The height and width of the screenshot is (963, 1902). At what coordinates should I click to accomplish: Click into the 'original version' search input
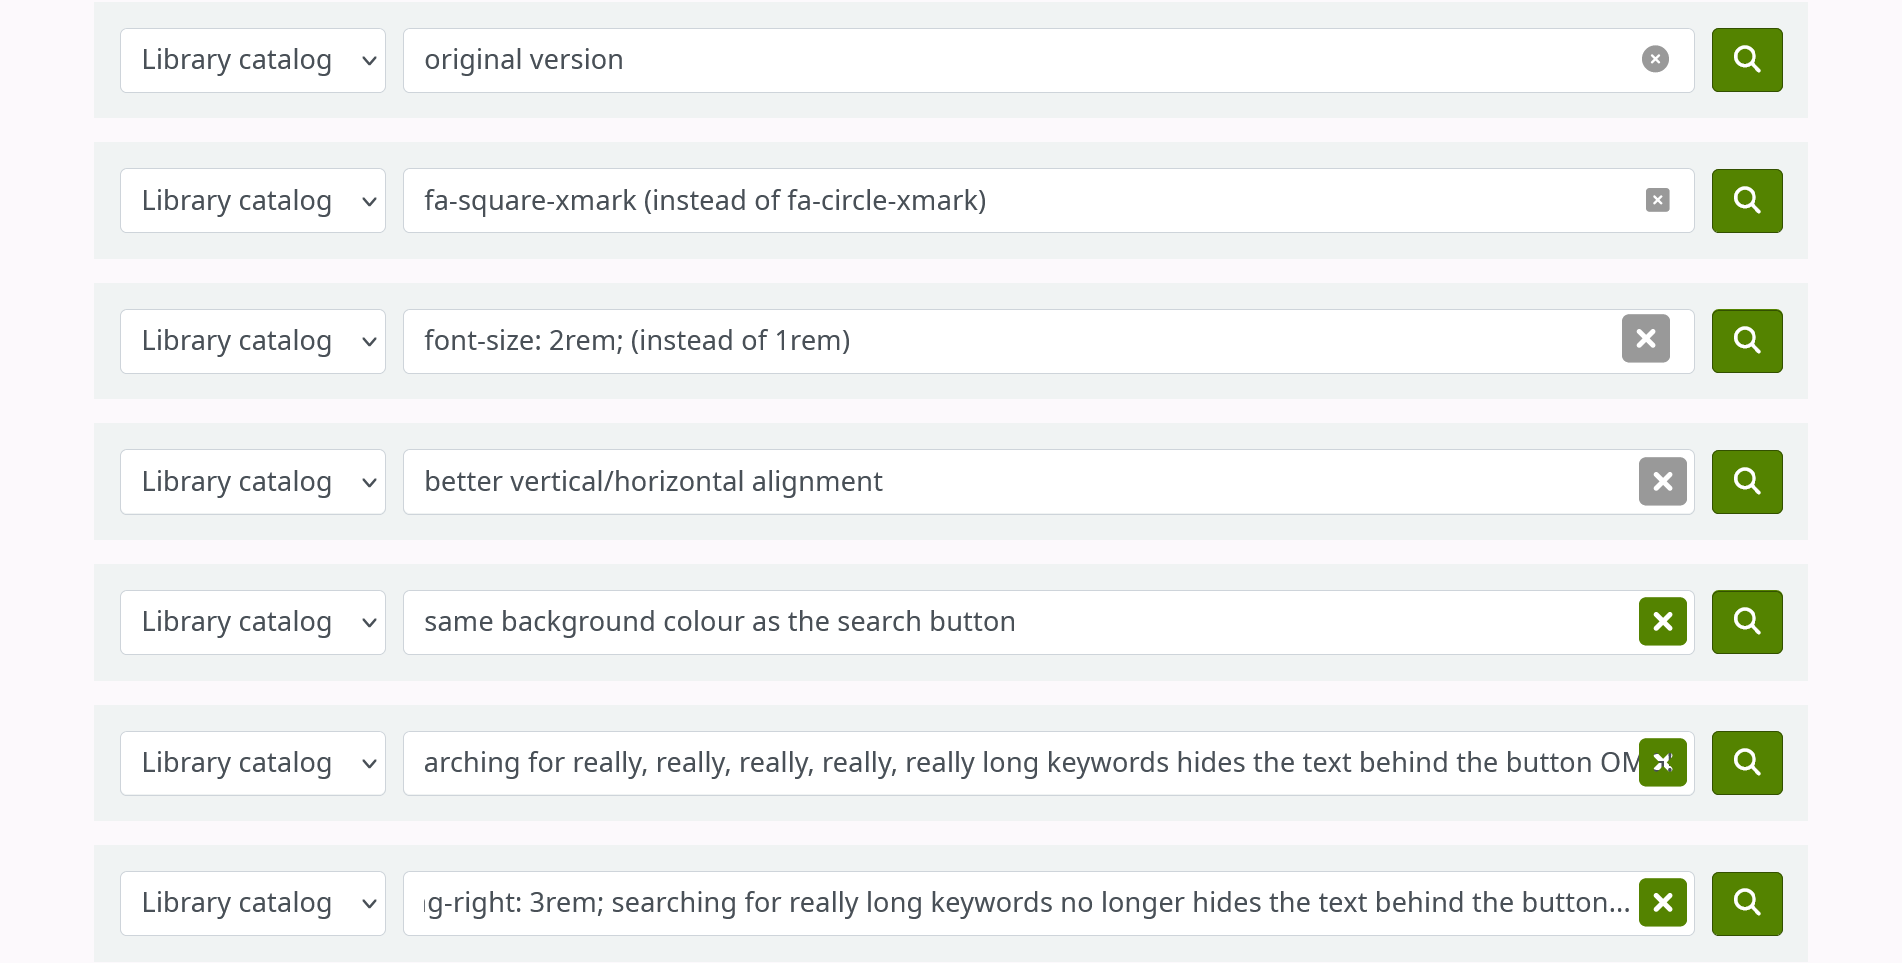[x=1000, y=61]
